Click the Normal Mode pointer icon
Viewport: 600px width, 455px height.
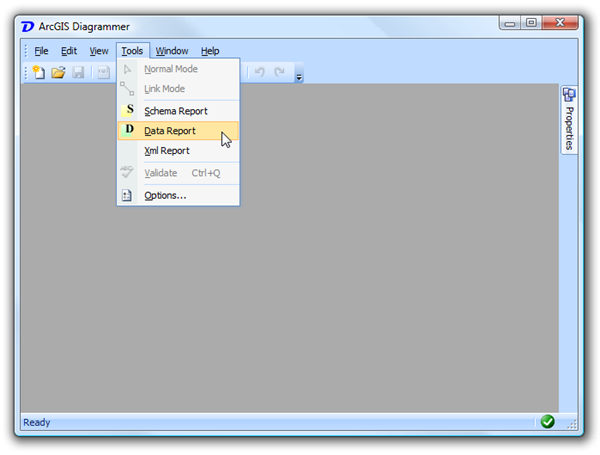(x=127, y=69)
